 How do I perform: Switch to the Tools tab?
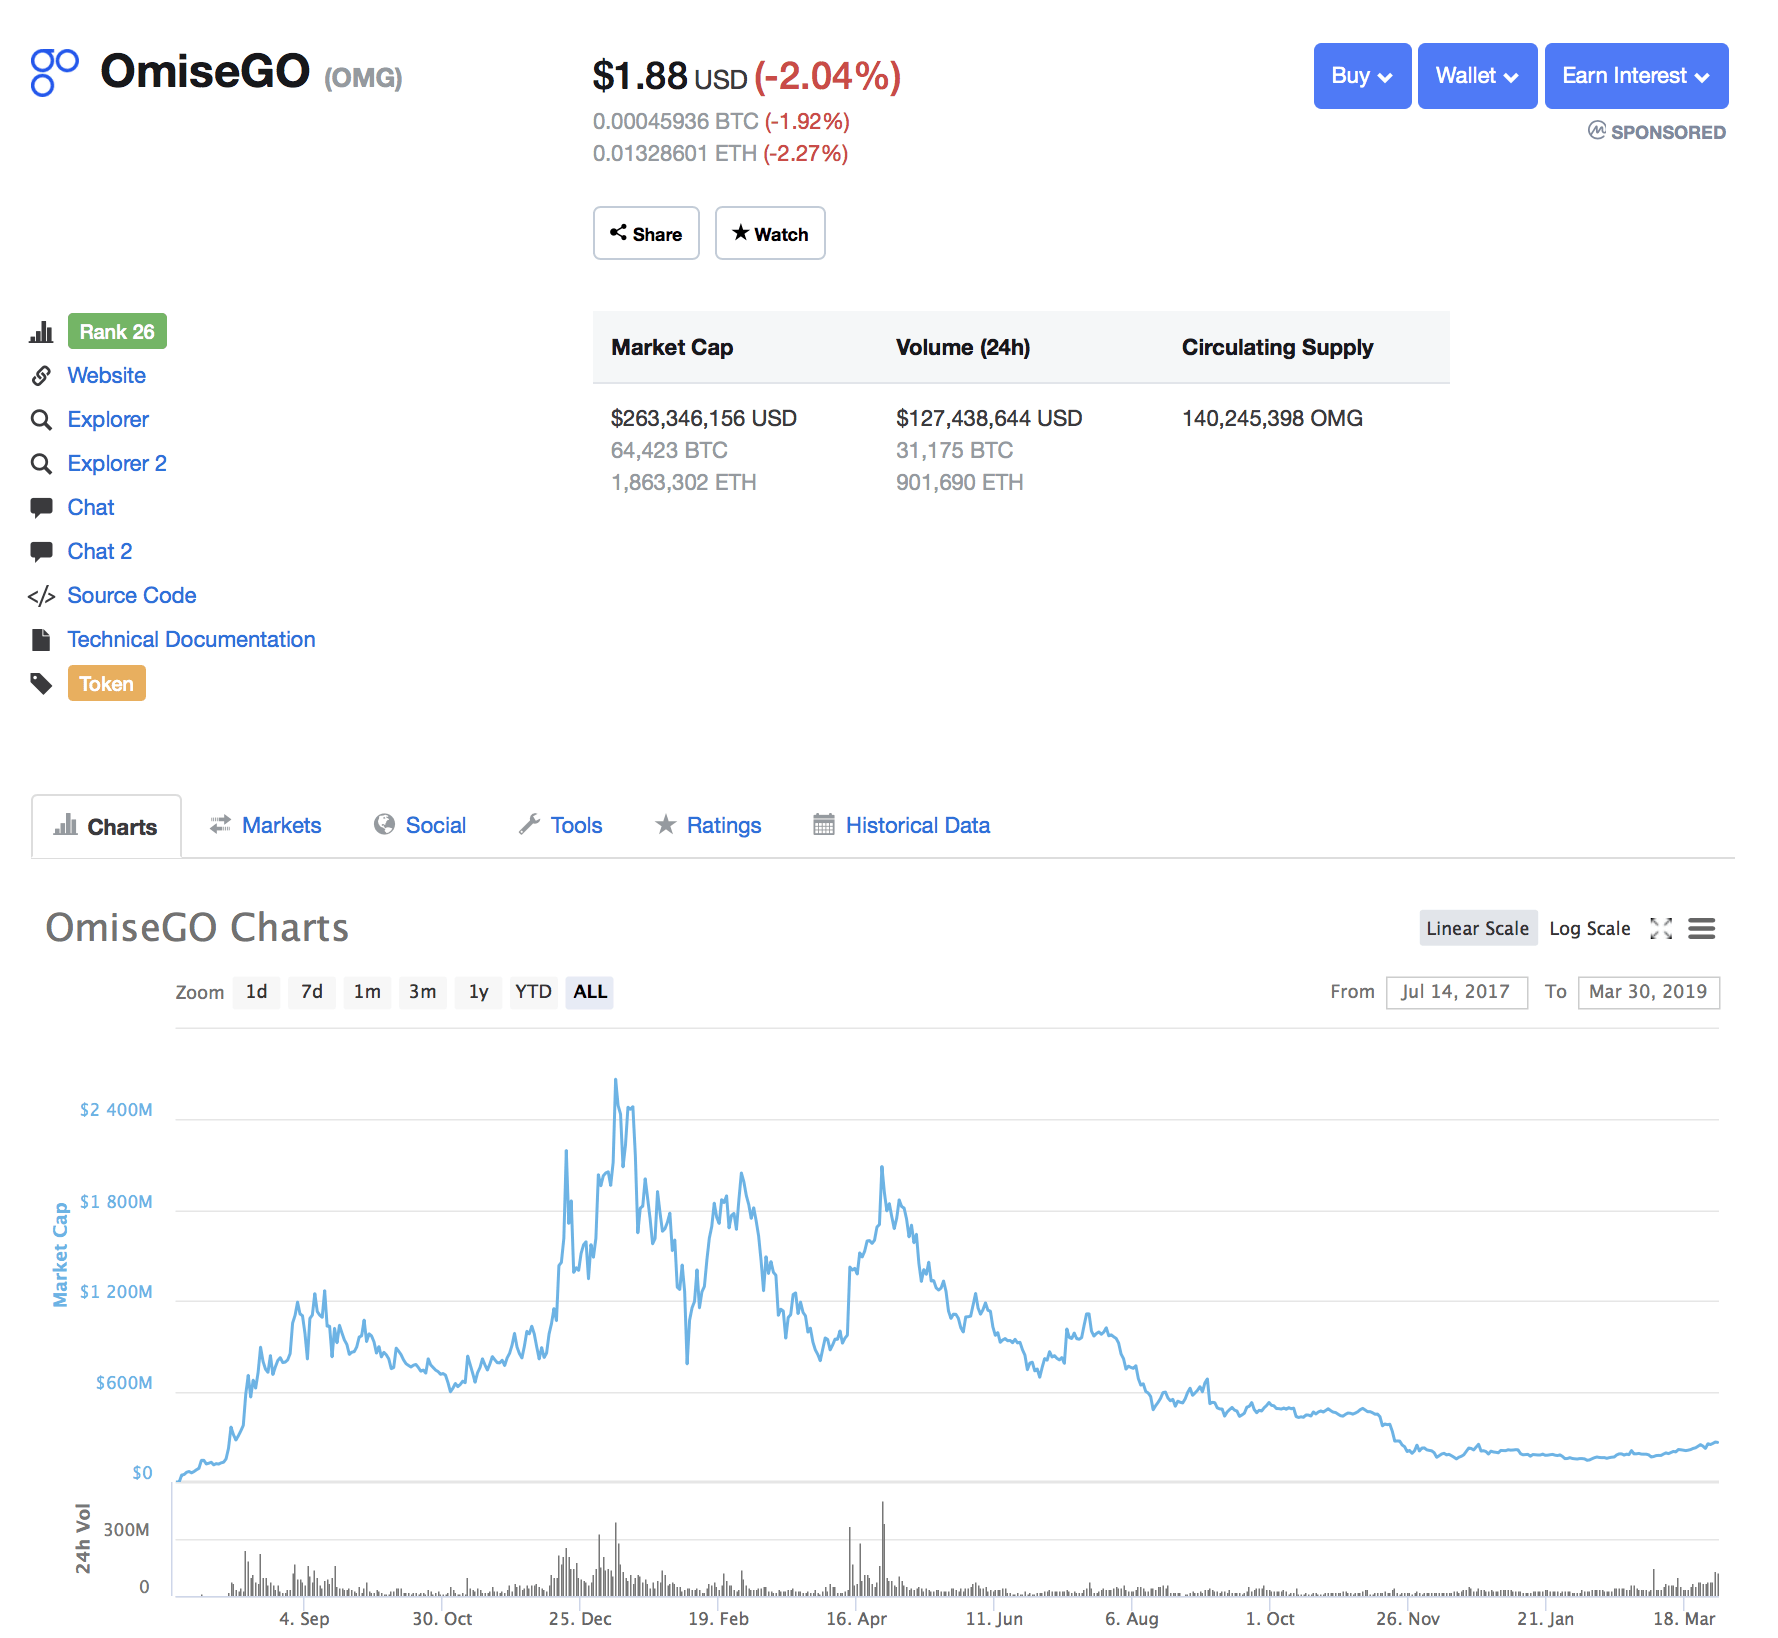click(560, 825)
